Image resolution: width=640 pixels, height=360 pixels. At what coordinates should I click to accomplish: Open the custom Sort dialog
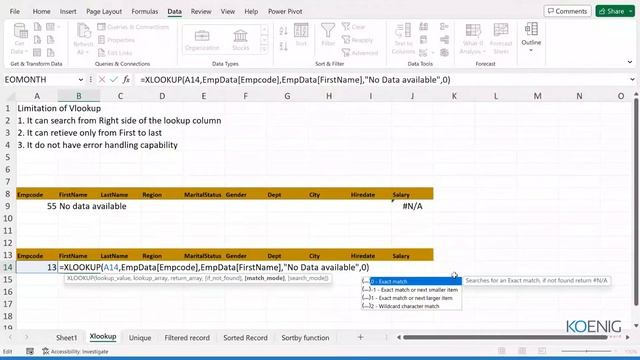point(301,35)
